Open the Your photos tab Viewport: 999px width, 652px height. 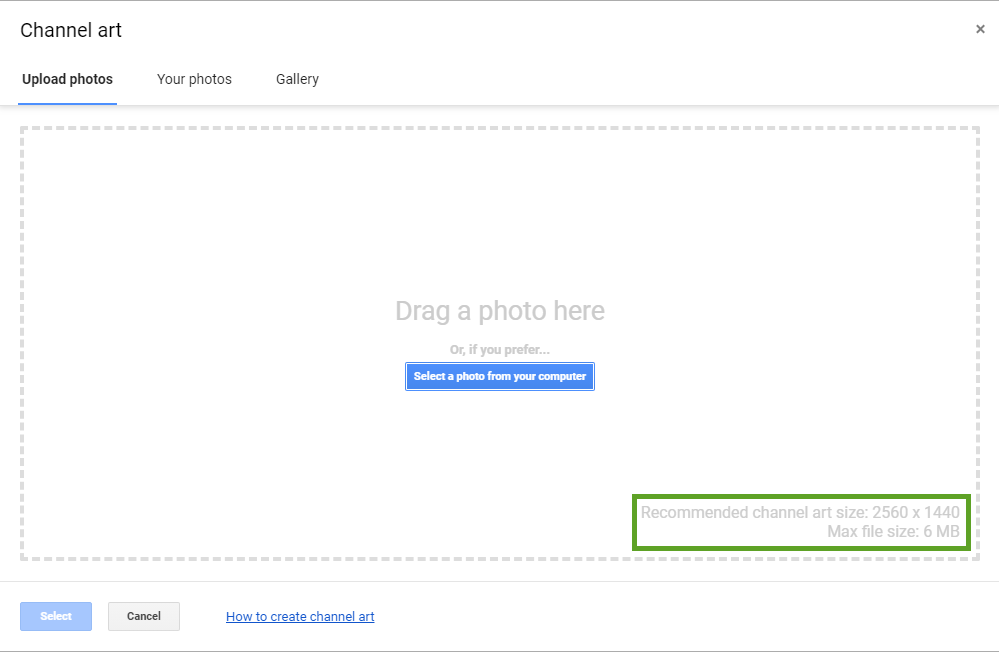click(x=194, y=79)
